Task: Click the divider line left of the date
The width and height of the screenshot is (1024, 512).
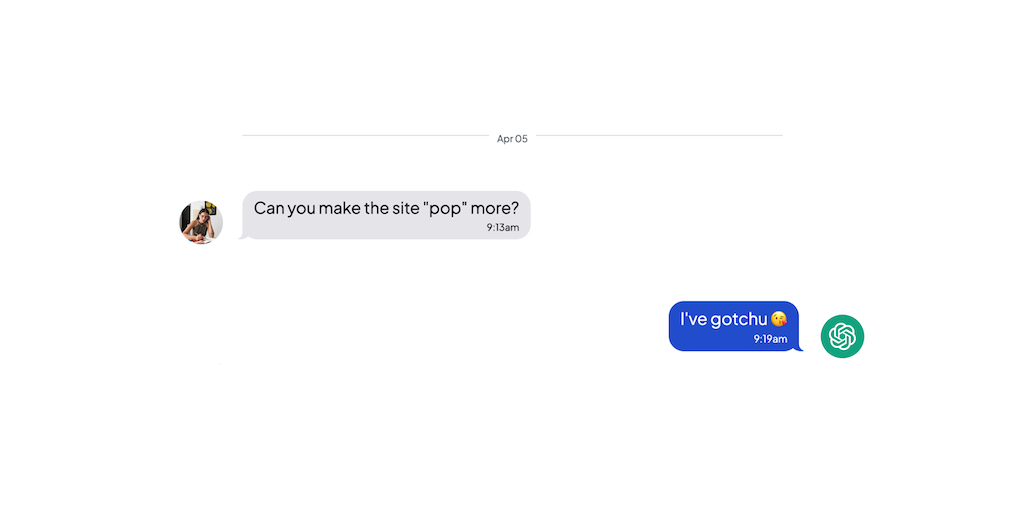Action: coord(364,135)
